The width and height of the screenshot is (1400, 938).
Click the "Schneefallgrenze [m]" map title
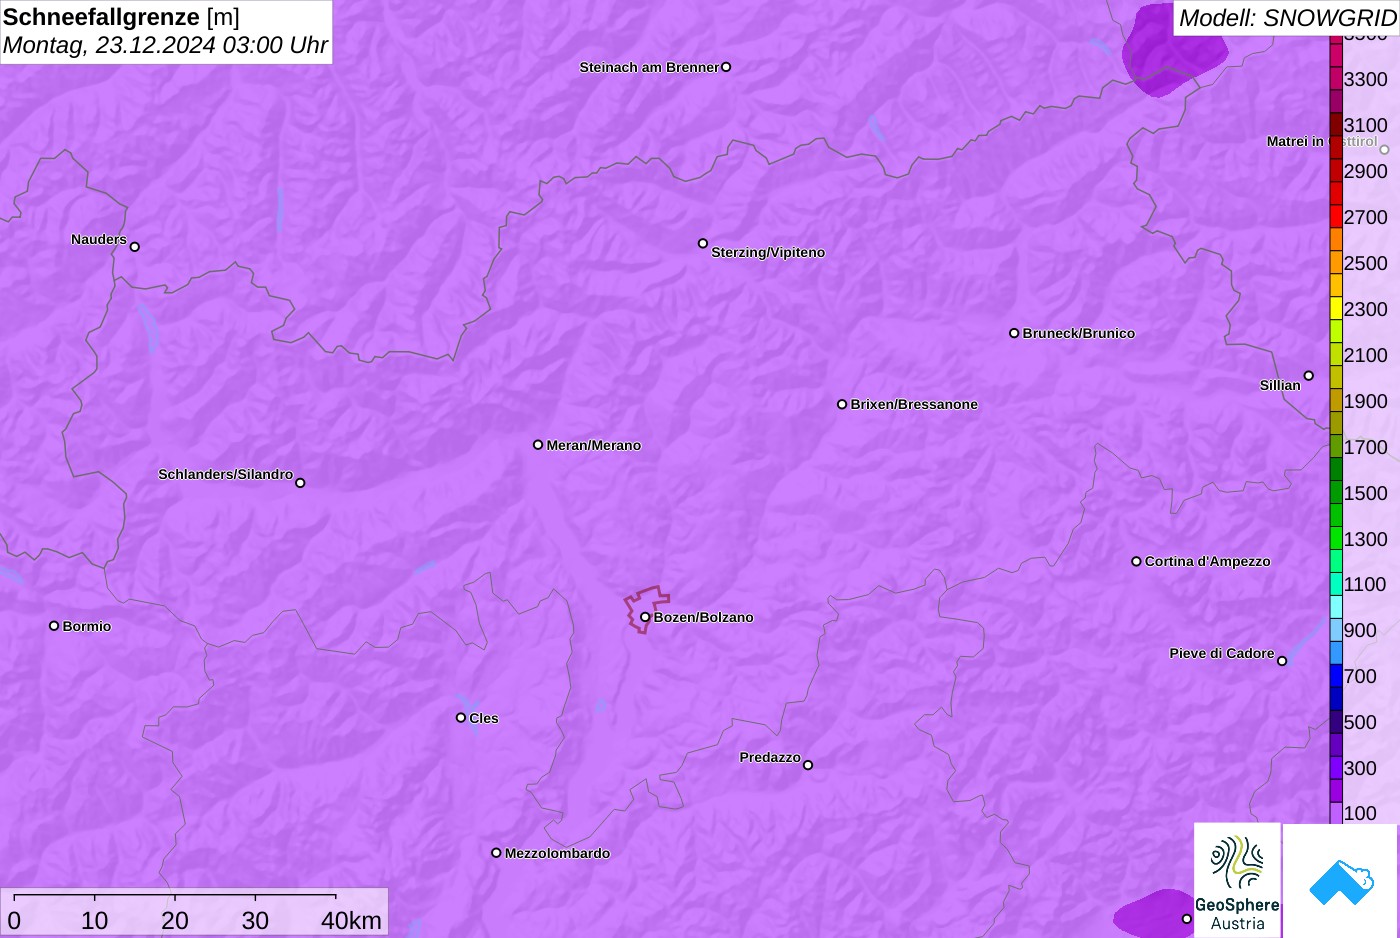pos(121,17)
